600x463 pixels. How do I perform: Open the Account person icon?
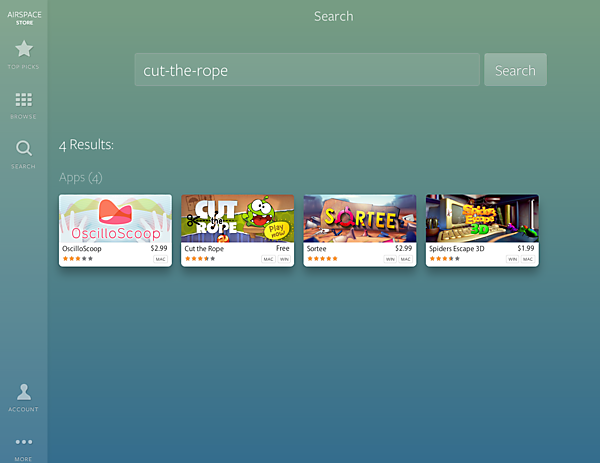24,392
